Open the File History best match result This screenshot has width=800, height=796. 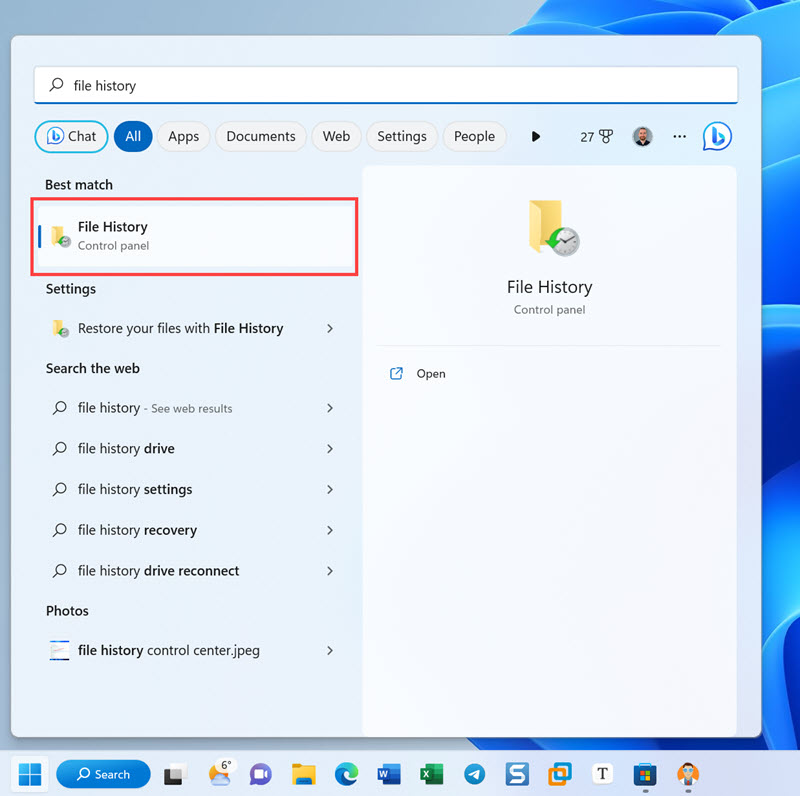(194, 236)
